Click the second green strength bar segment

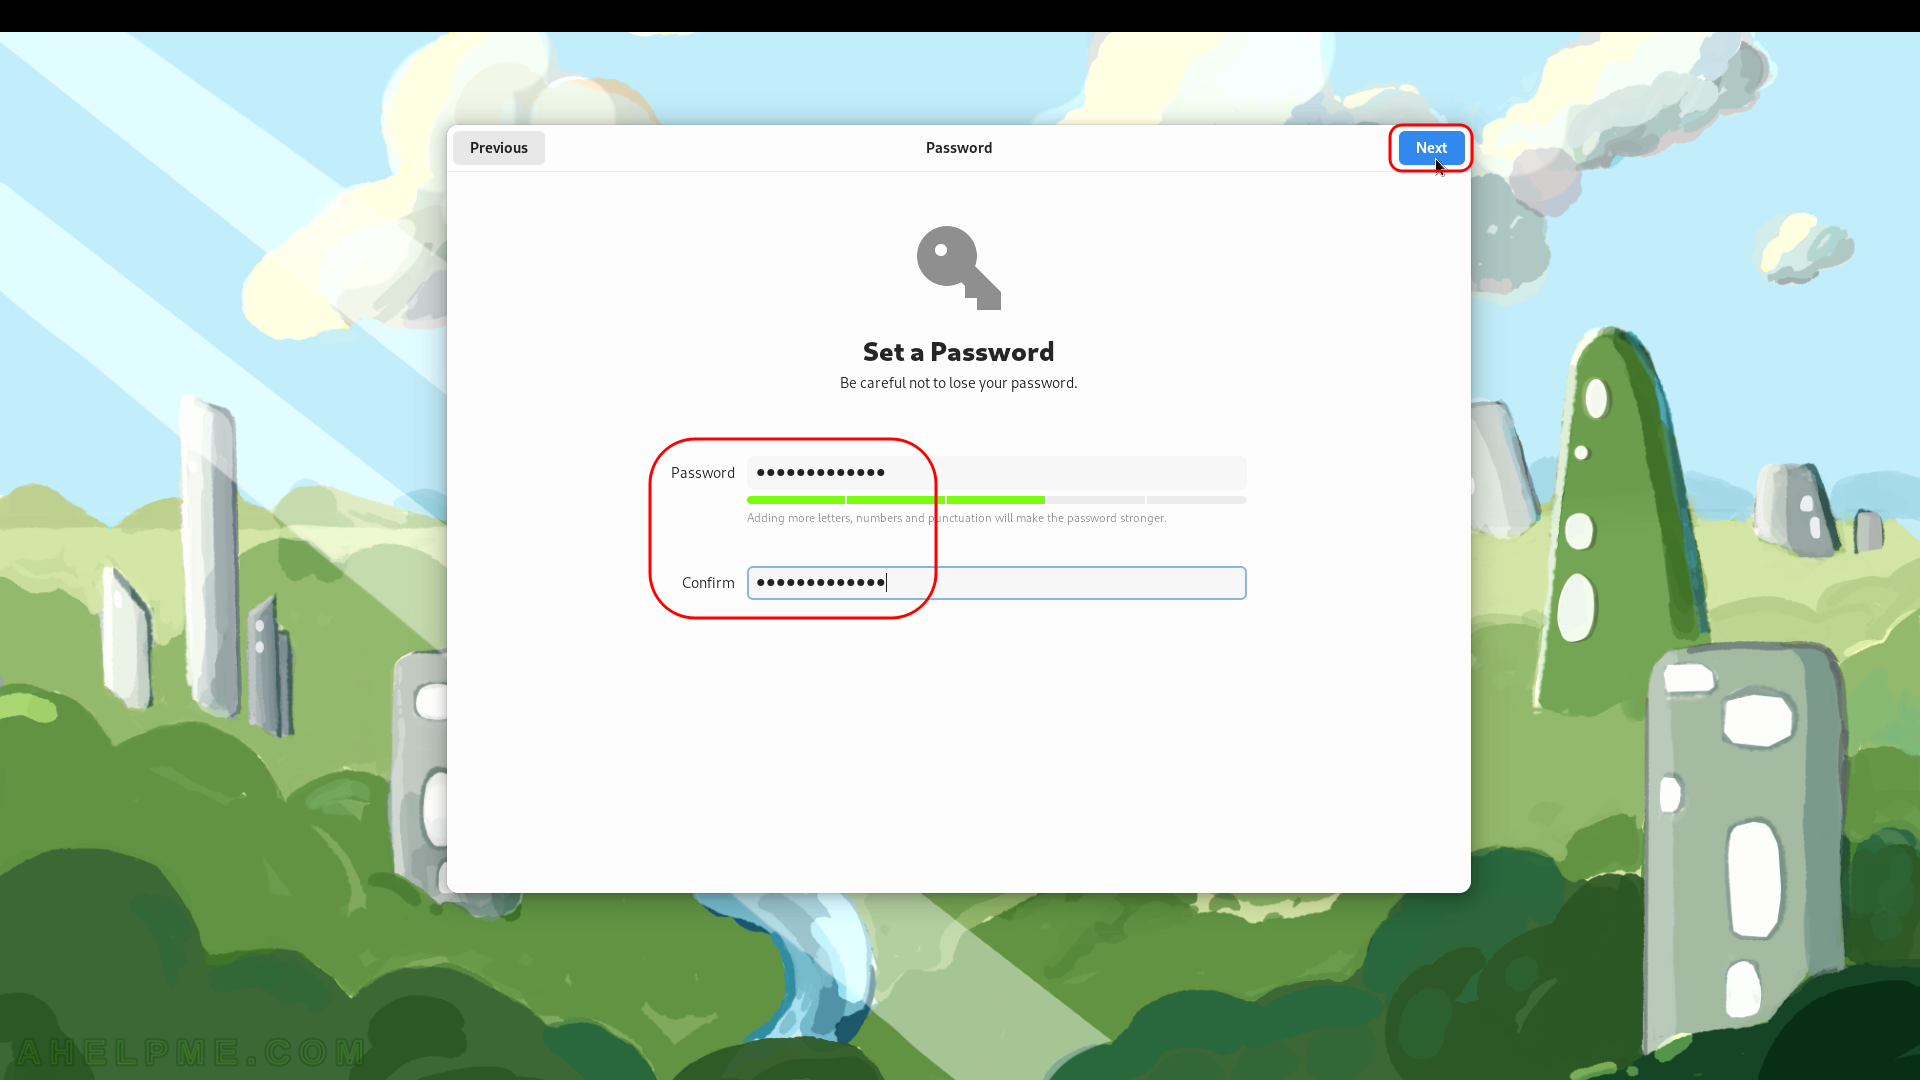(x=896, y=500)
